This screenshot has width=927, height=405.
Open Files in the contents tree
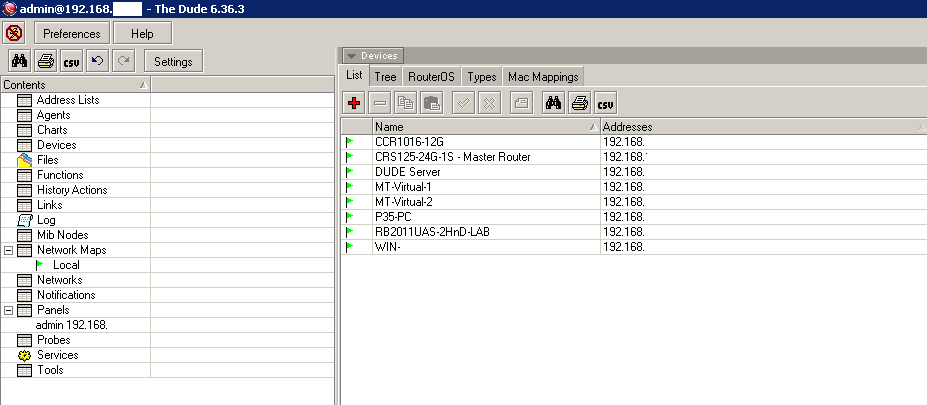click(x=47, y=160)
